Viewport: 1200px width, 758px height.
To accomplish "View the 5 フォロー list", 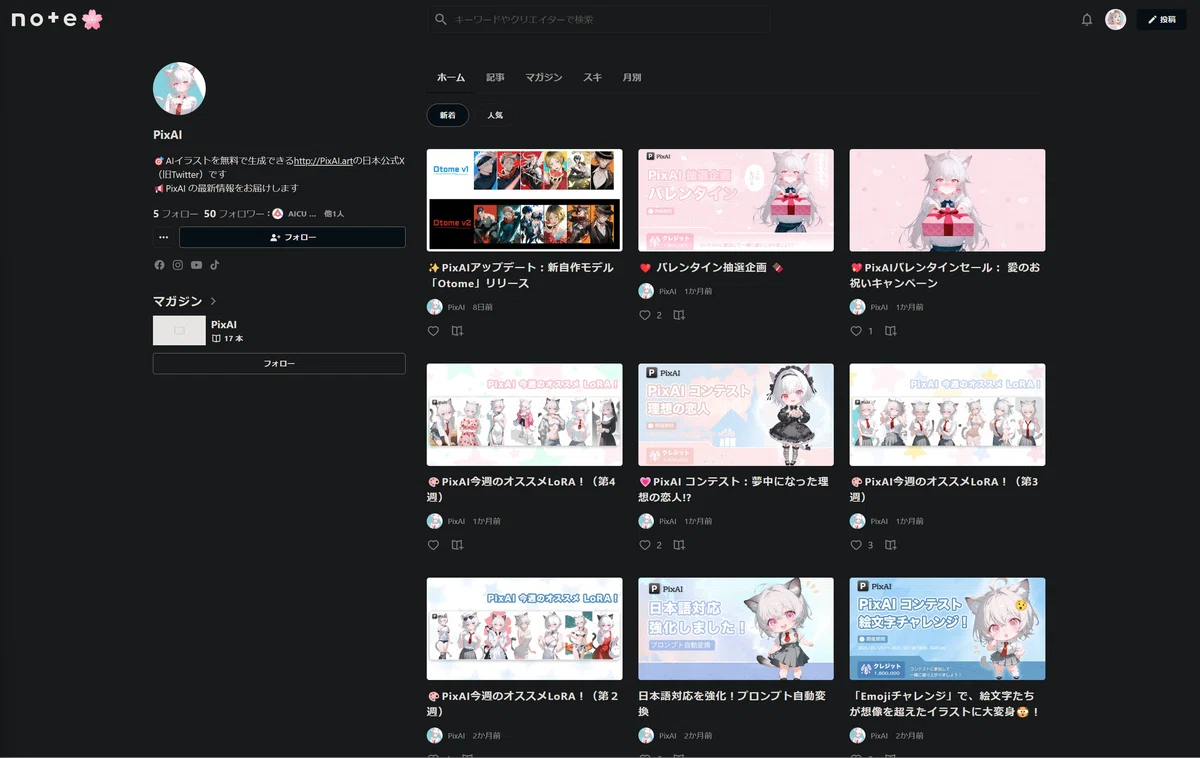I will coord(175,214).
